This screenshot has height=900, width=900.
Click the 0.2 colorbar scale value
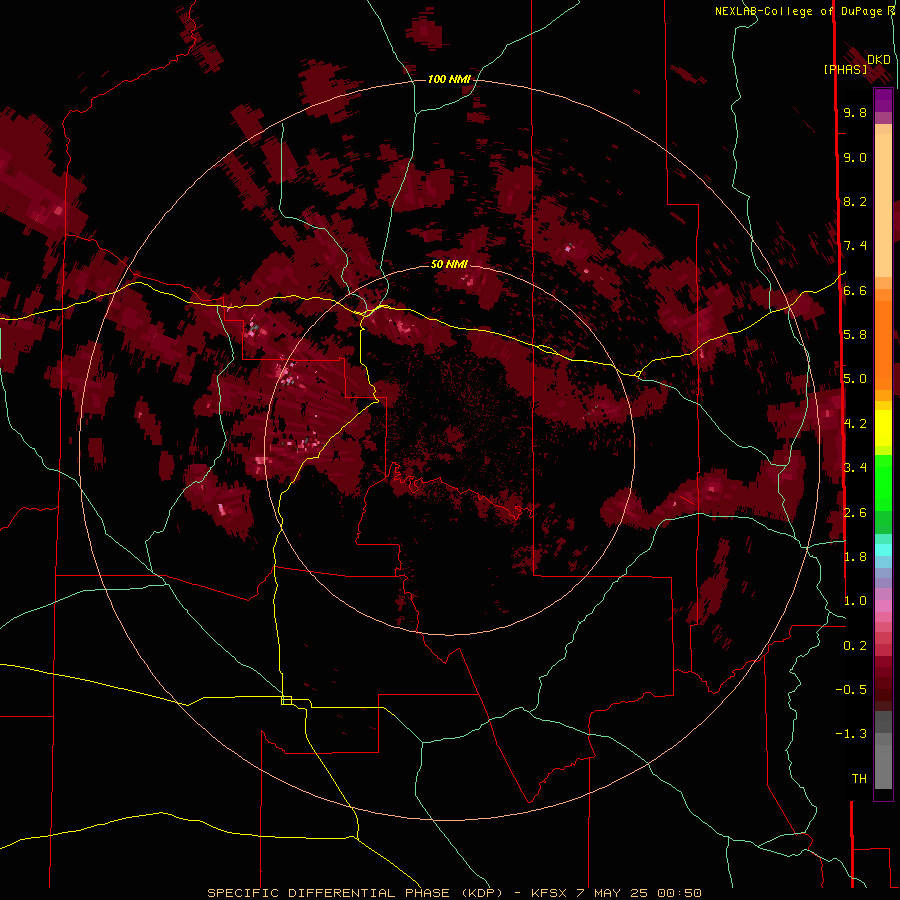coord(855,646)
